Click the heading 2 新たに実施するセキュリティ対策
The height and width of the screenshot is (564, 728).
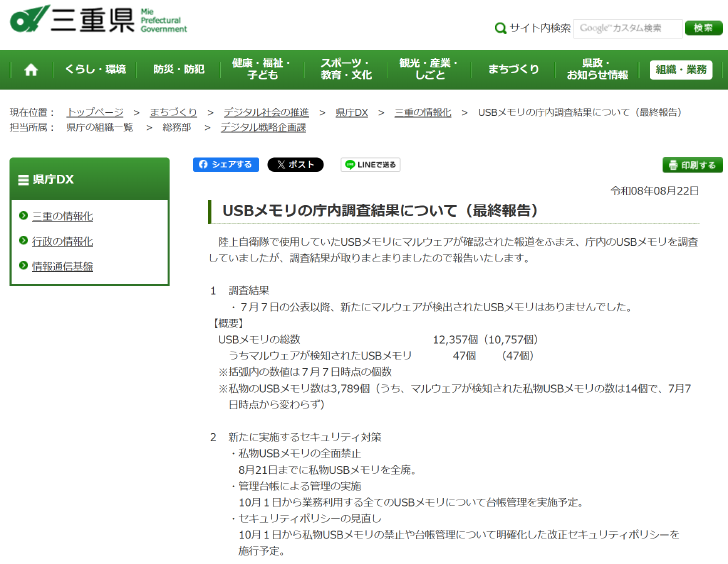point(295,437)
